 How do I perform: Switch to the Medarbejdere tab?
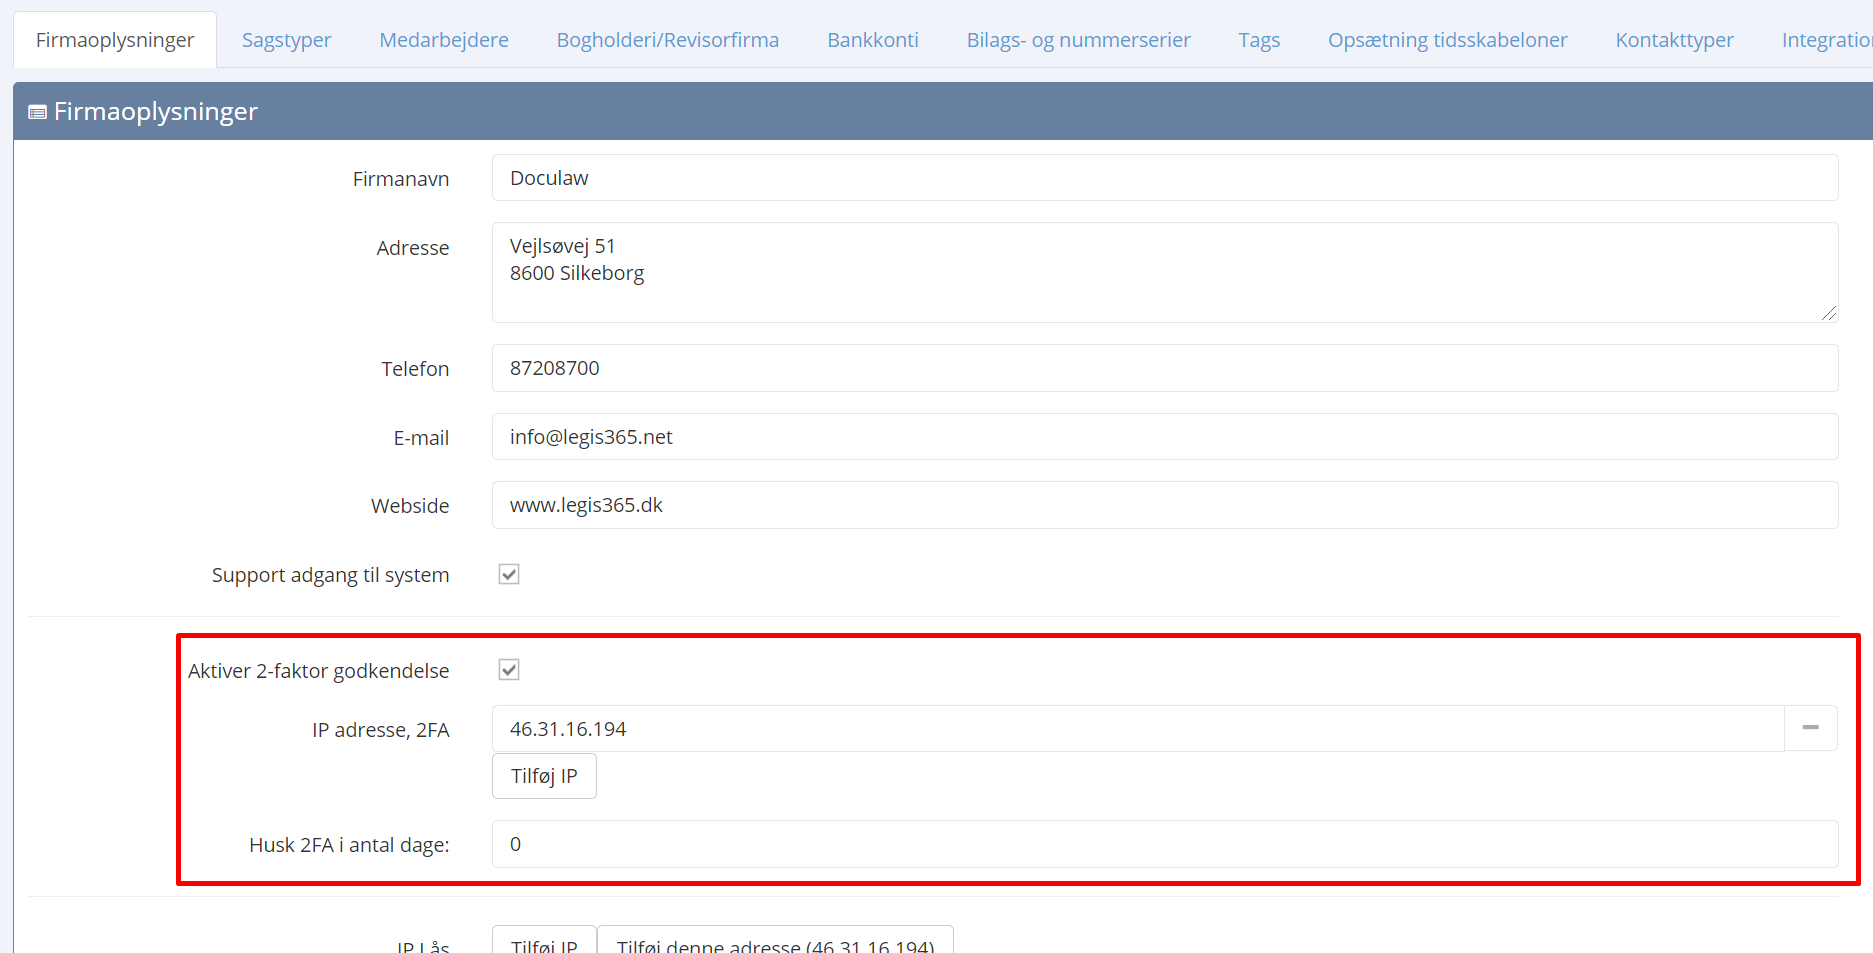coord(444,40)
